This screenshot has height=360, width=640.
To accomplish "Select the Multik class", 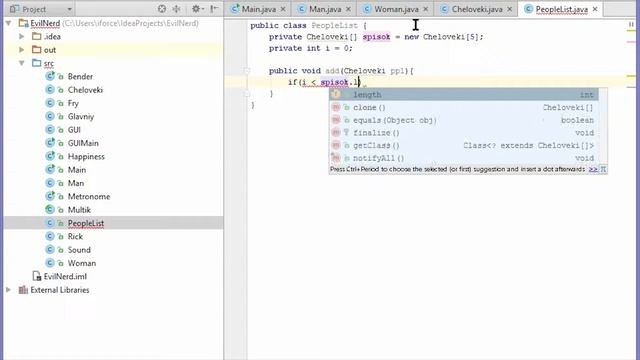I will 79,210.
